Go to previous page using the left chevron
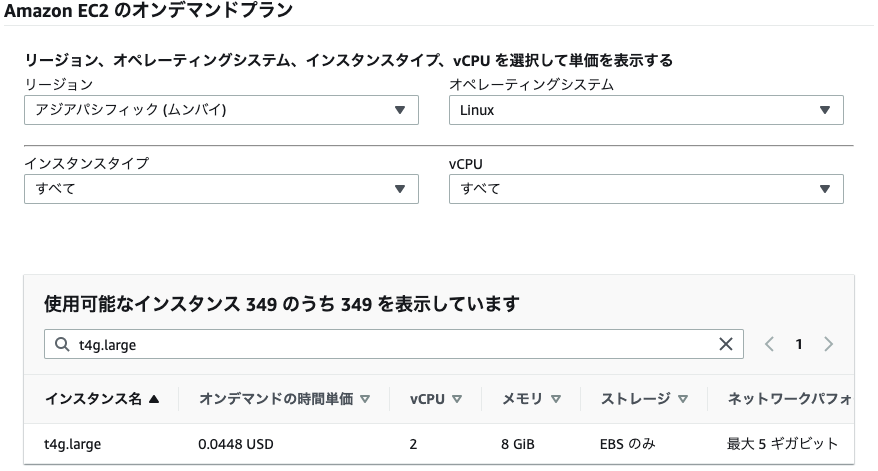The width and height of the screenshot is (878, 471). click(x=769, y=344)
